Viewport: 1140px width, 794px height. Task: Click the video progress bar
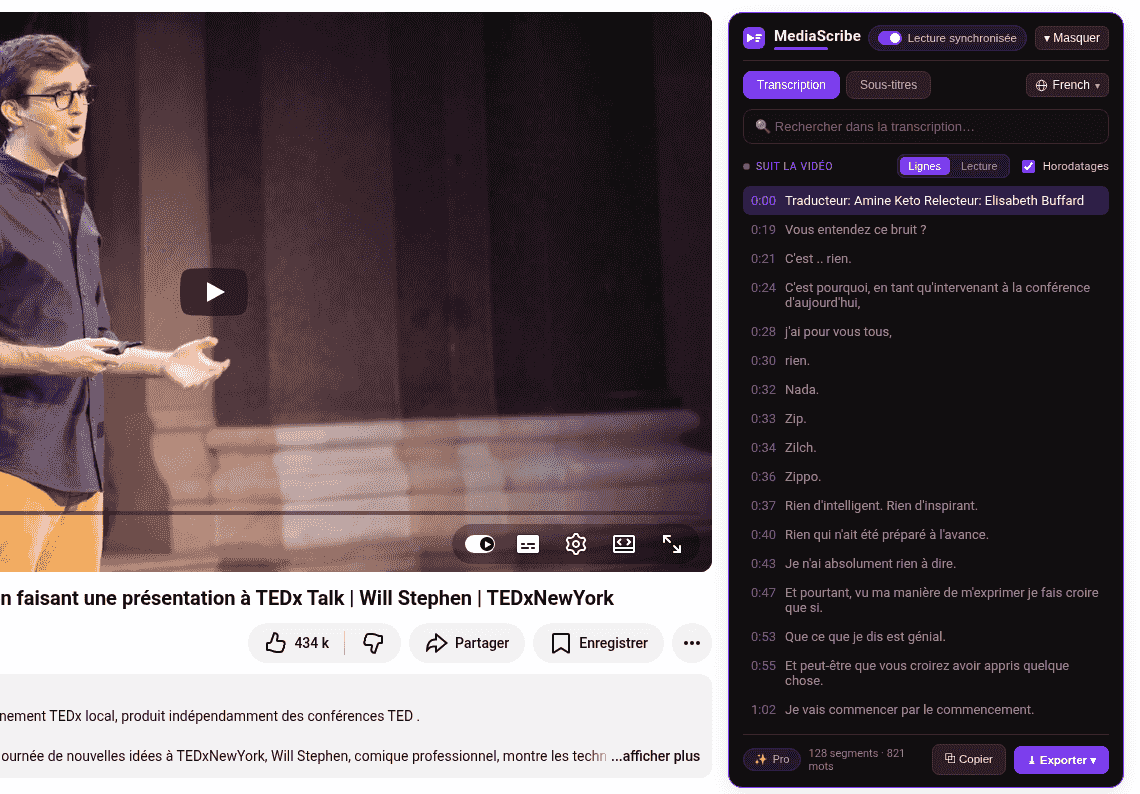(356, 513)
